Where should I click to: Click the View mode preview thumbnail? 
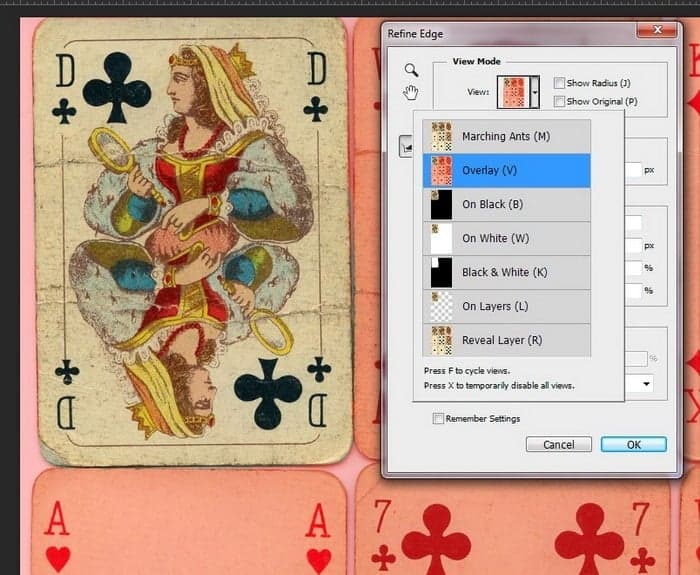pyautogui.click(x=513, y=92)
